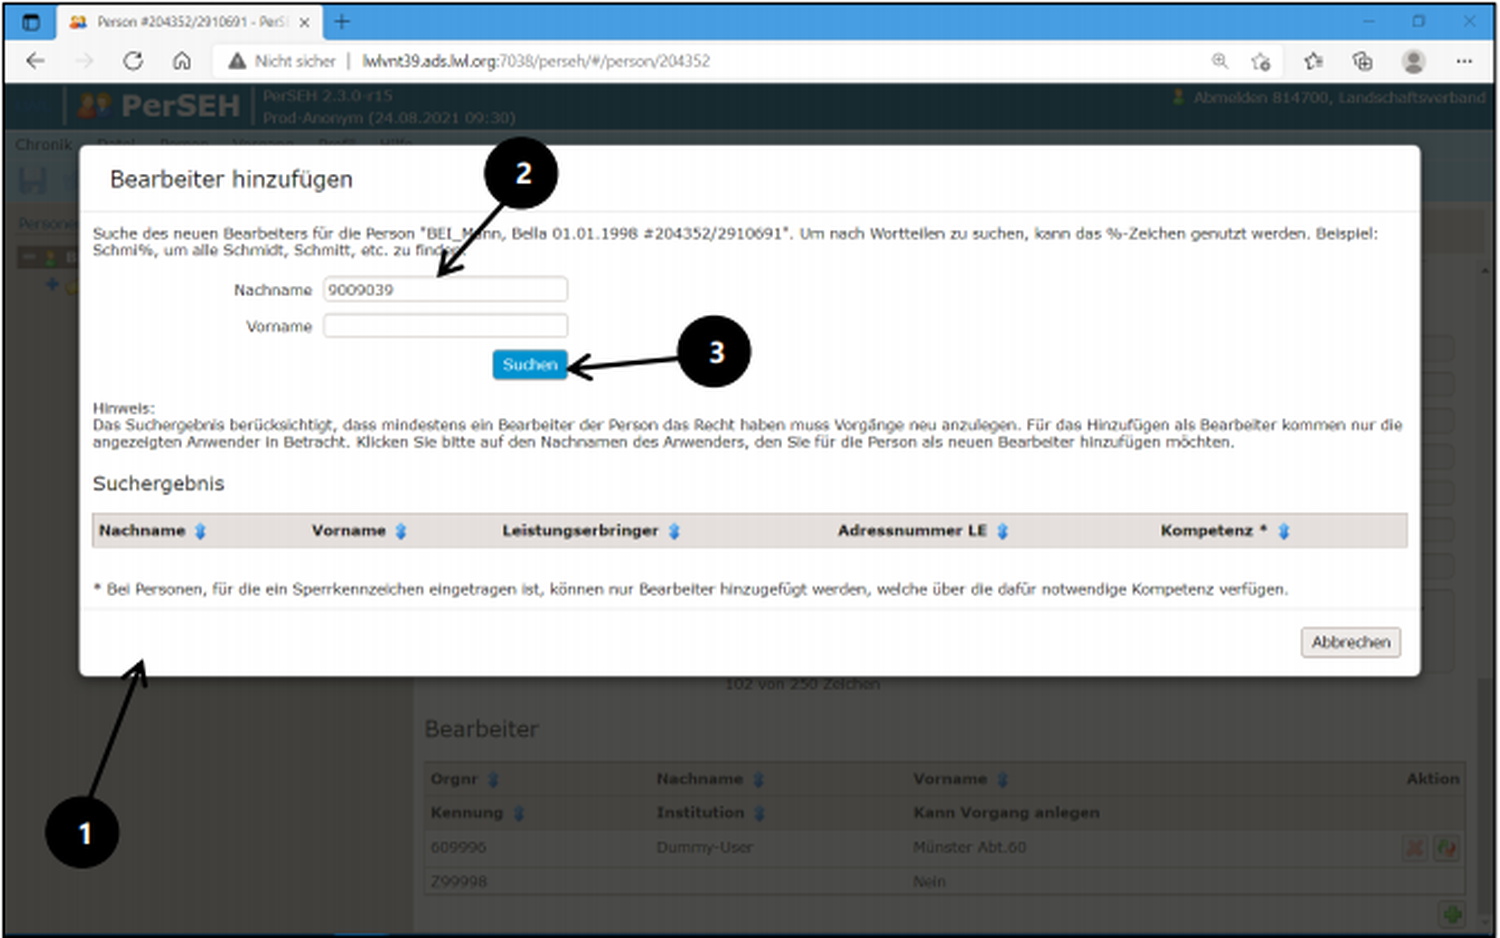Add page to favorites with star-plus icon
The width and height of the screenshot is (1500, 938).
(x=1261, y=62)
